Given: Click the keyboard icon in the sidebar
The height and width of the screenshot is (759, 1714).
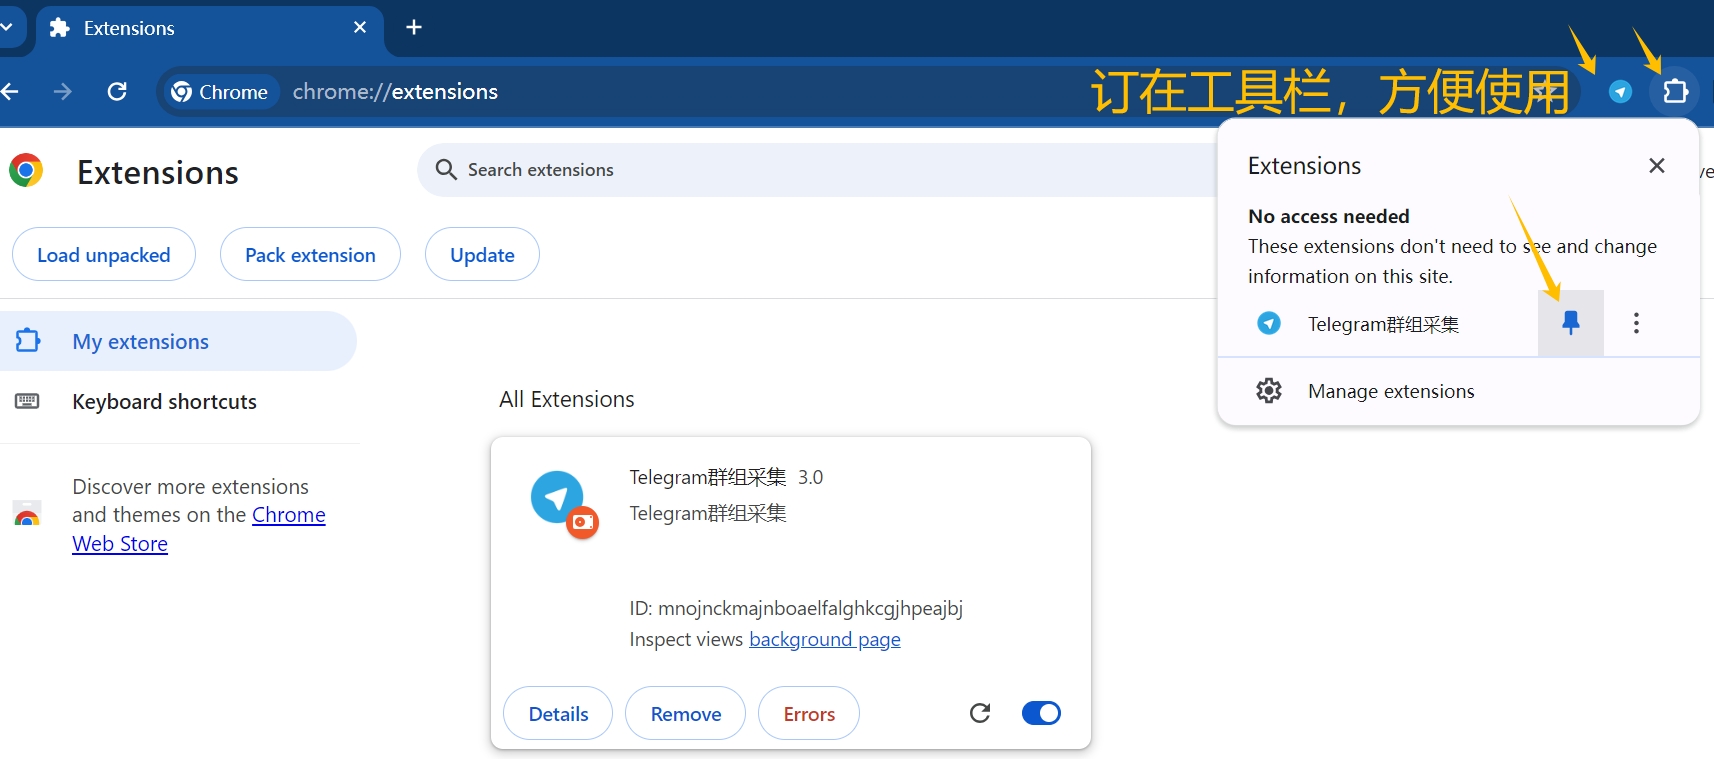Looking at the screenshot, I should point(27,401).
